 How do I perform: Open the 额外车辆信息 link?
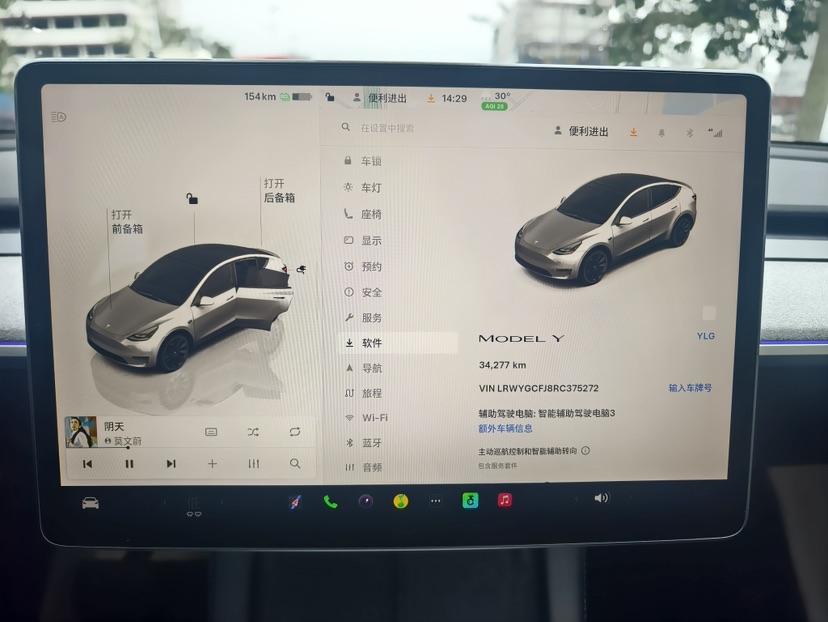click(505, 428)
